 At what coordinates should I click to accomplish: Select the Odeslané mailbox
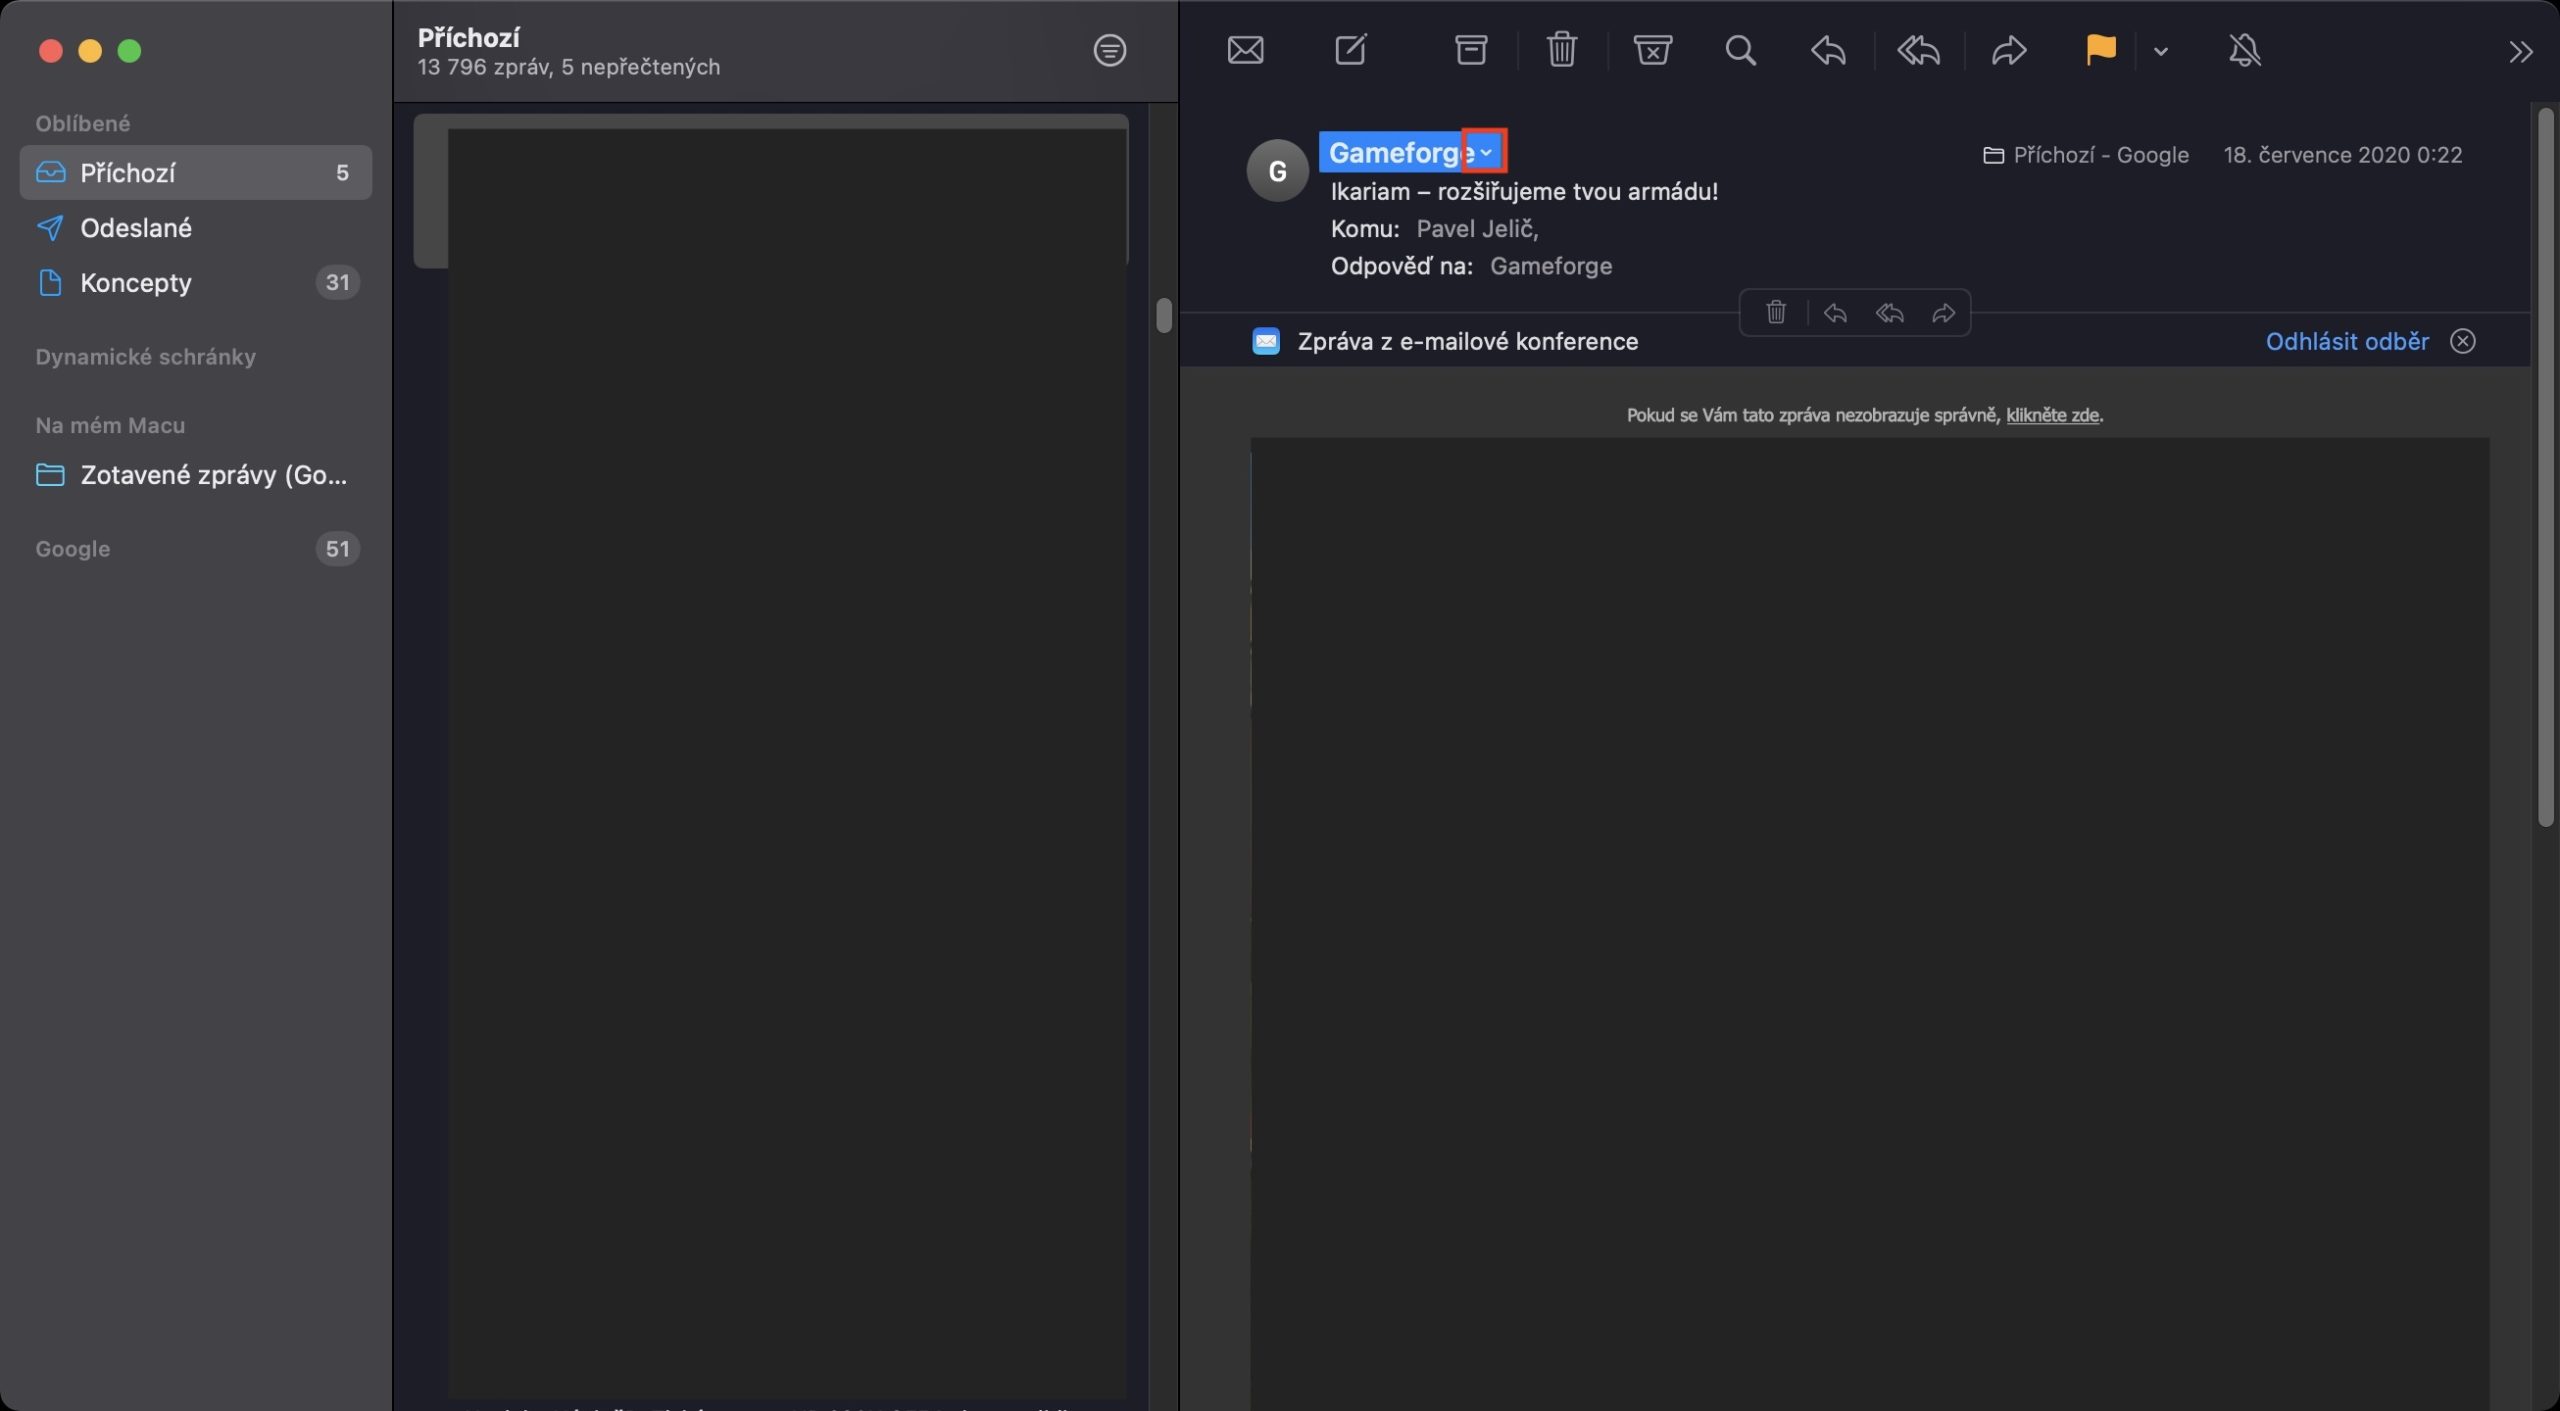pyautogui.click(x=137, y=227)
